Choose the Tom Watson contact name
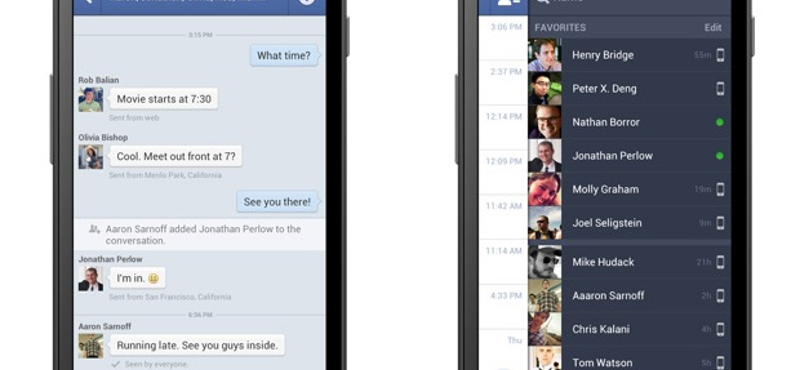This screenshot has width=800, height=370. point(603,363)
